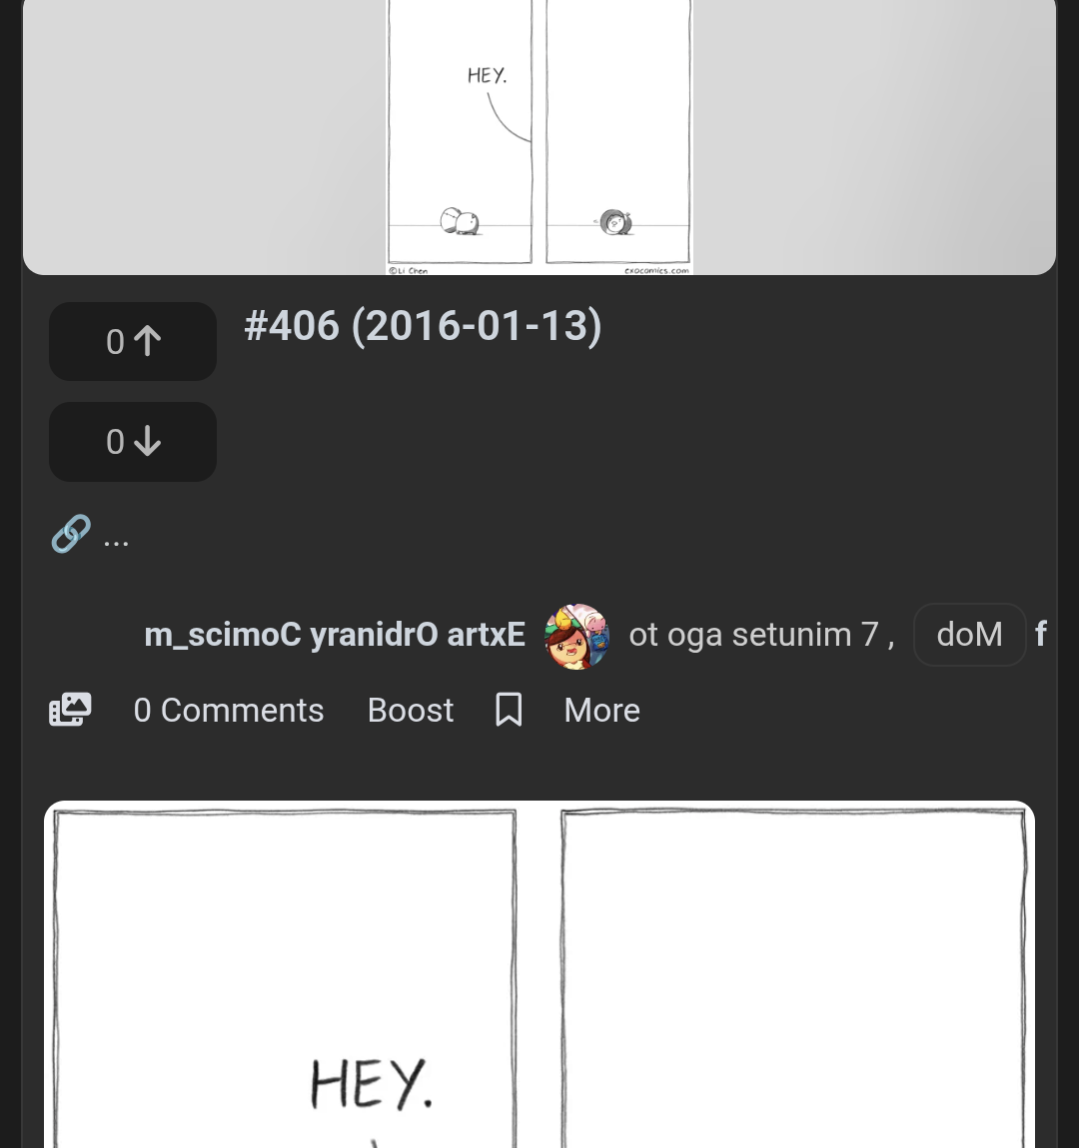Expand the More options menu
Viewport: 1079px width, 1148px height.
tap(602, 710)
